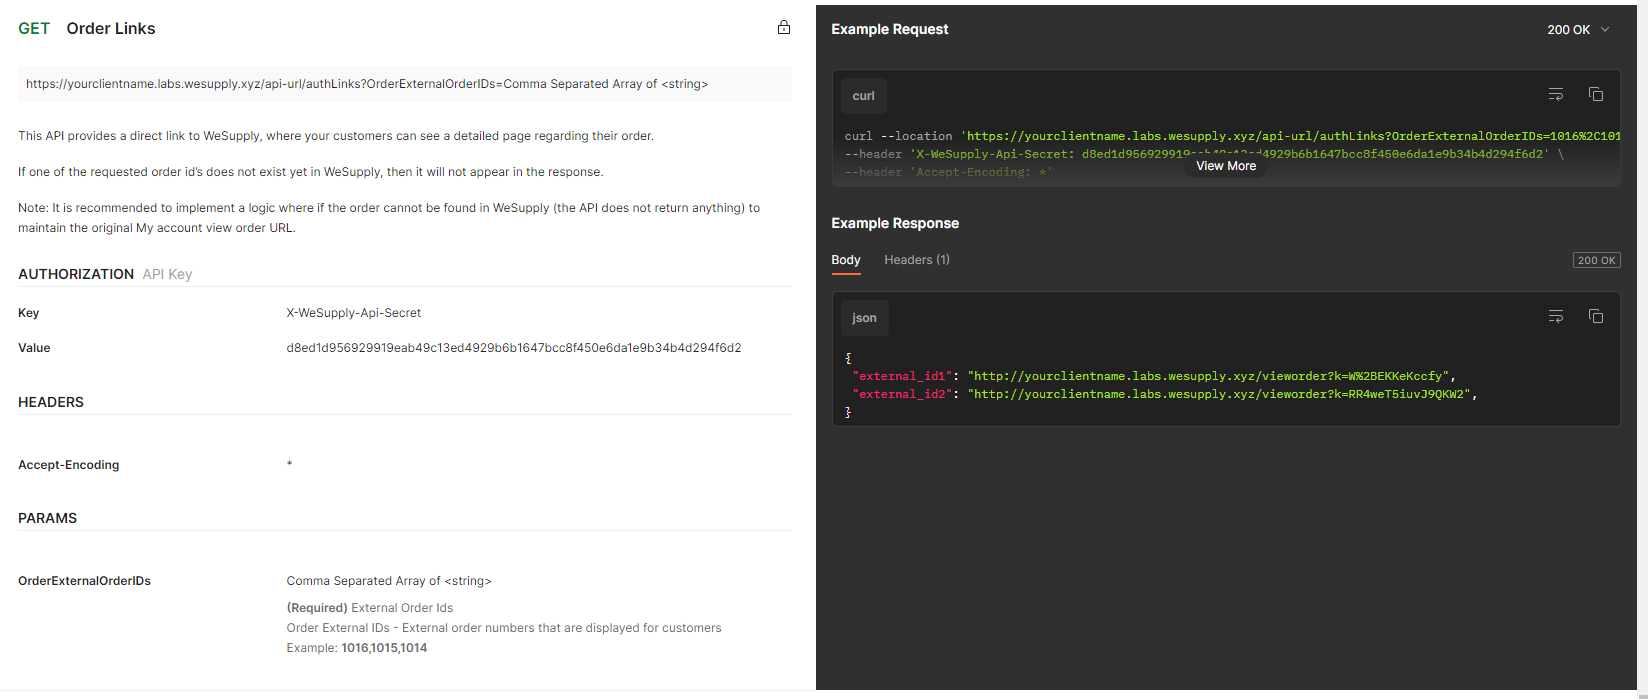Image resolution: width=1648 pixels, height=699 pixels.
Task: Click the PARAMS section heading
Action: point(47,518)
